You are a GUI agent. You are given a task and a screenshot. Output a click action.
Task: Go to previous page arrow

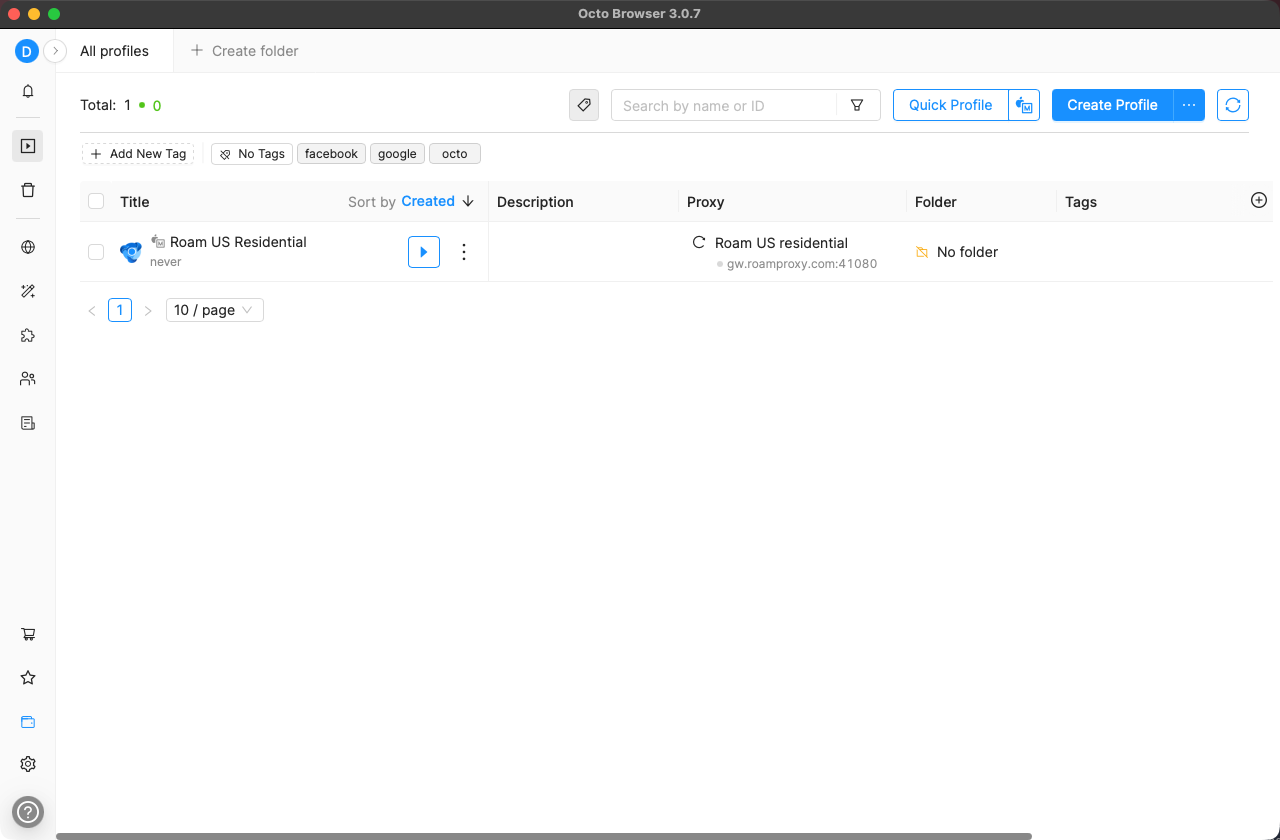92,311
